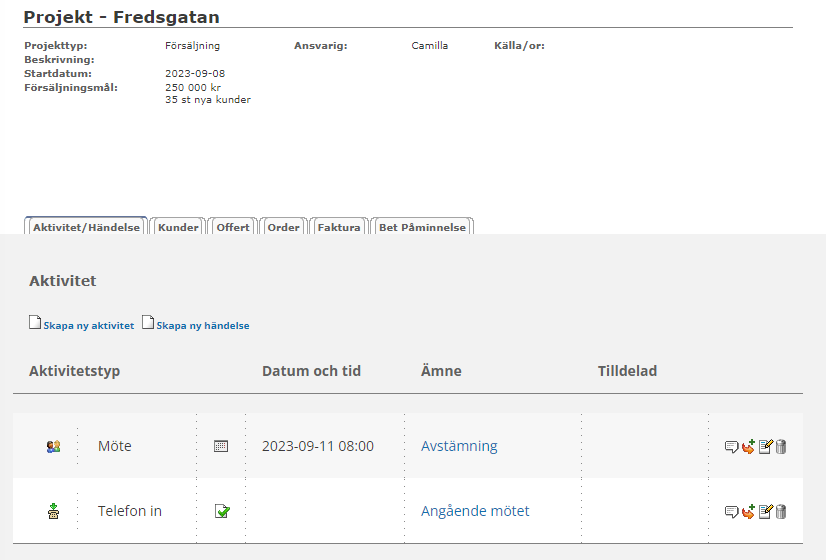
Task: Select the Faktura tab
Action: 338,227
